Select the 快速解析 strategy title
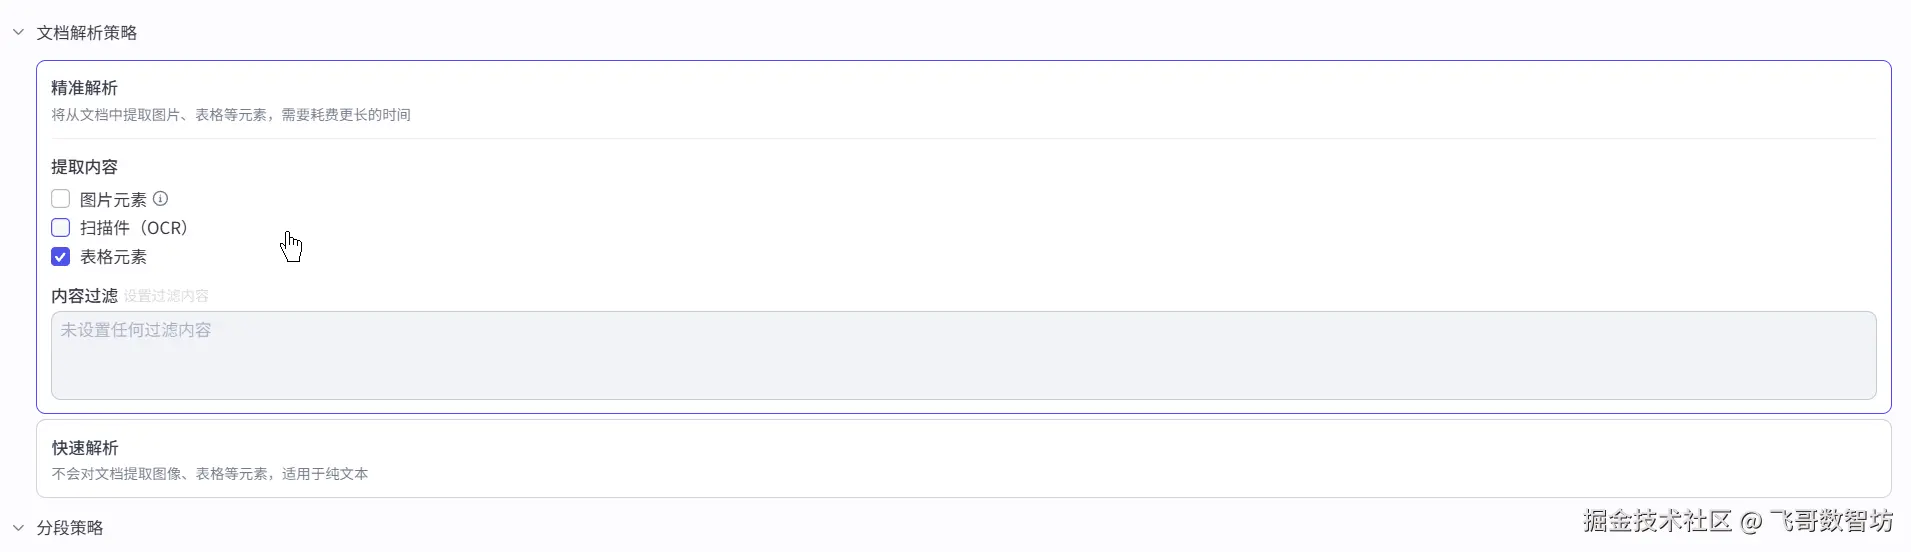Image resolution: width=1911 pixels, height=552 pixels. (x=85, y=447)
